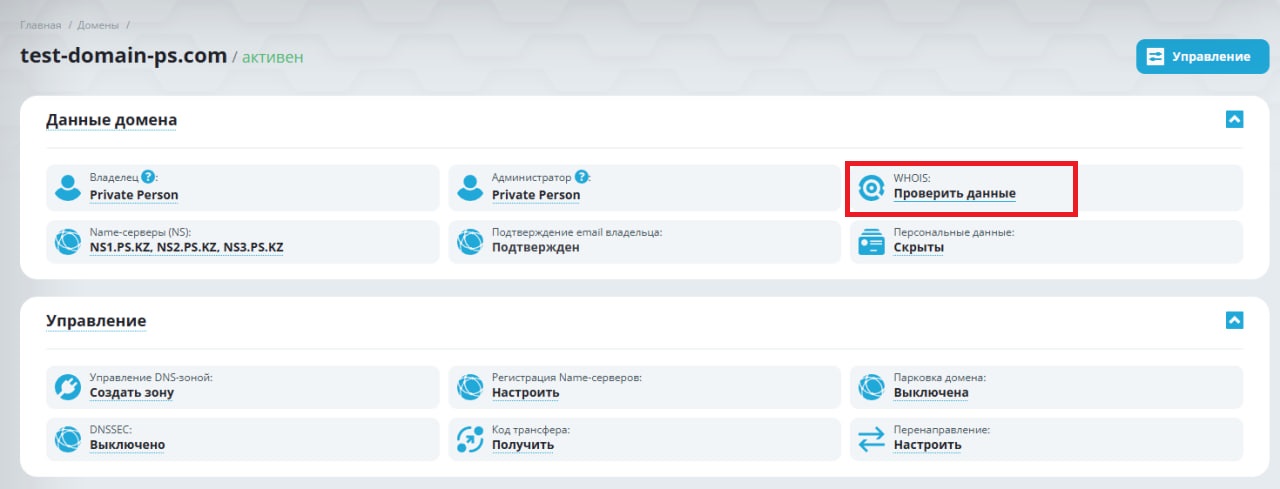Click the help question mark next to Администратор
Image resolution: width=1280 pixels, height=489 pixels.
[x=581, y=176]
